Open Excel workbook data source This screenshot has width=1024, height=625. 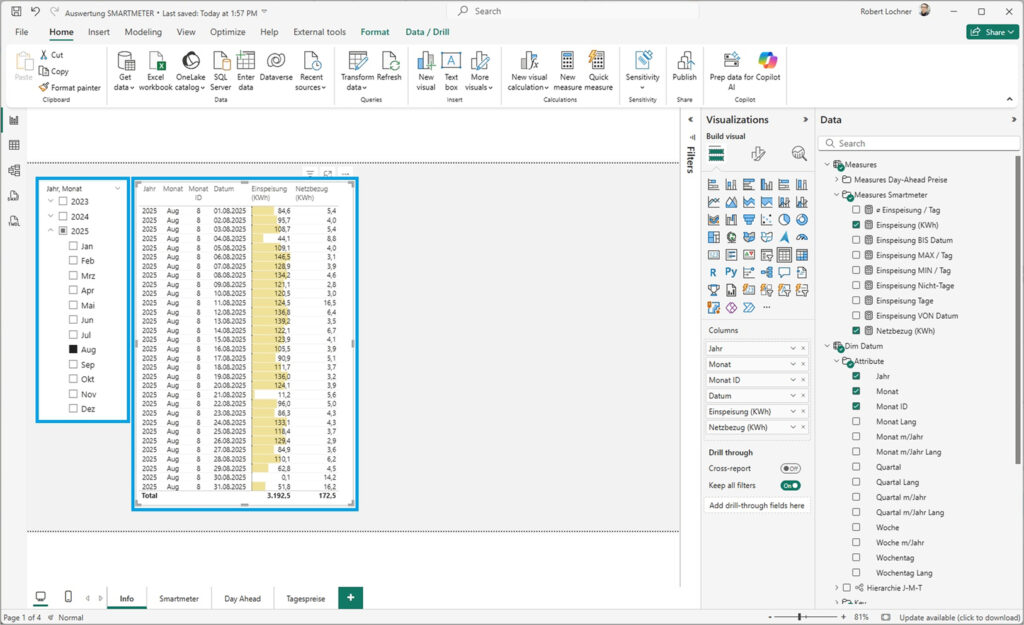point(156,71)
